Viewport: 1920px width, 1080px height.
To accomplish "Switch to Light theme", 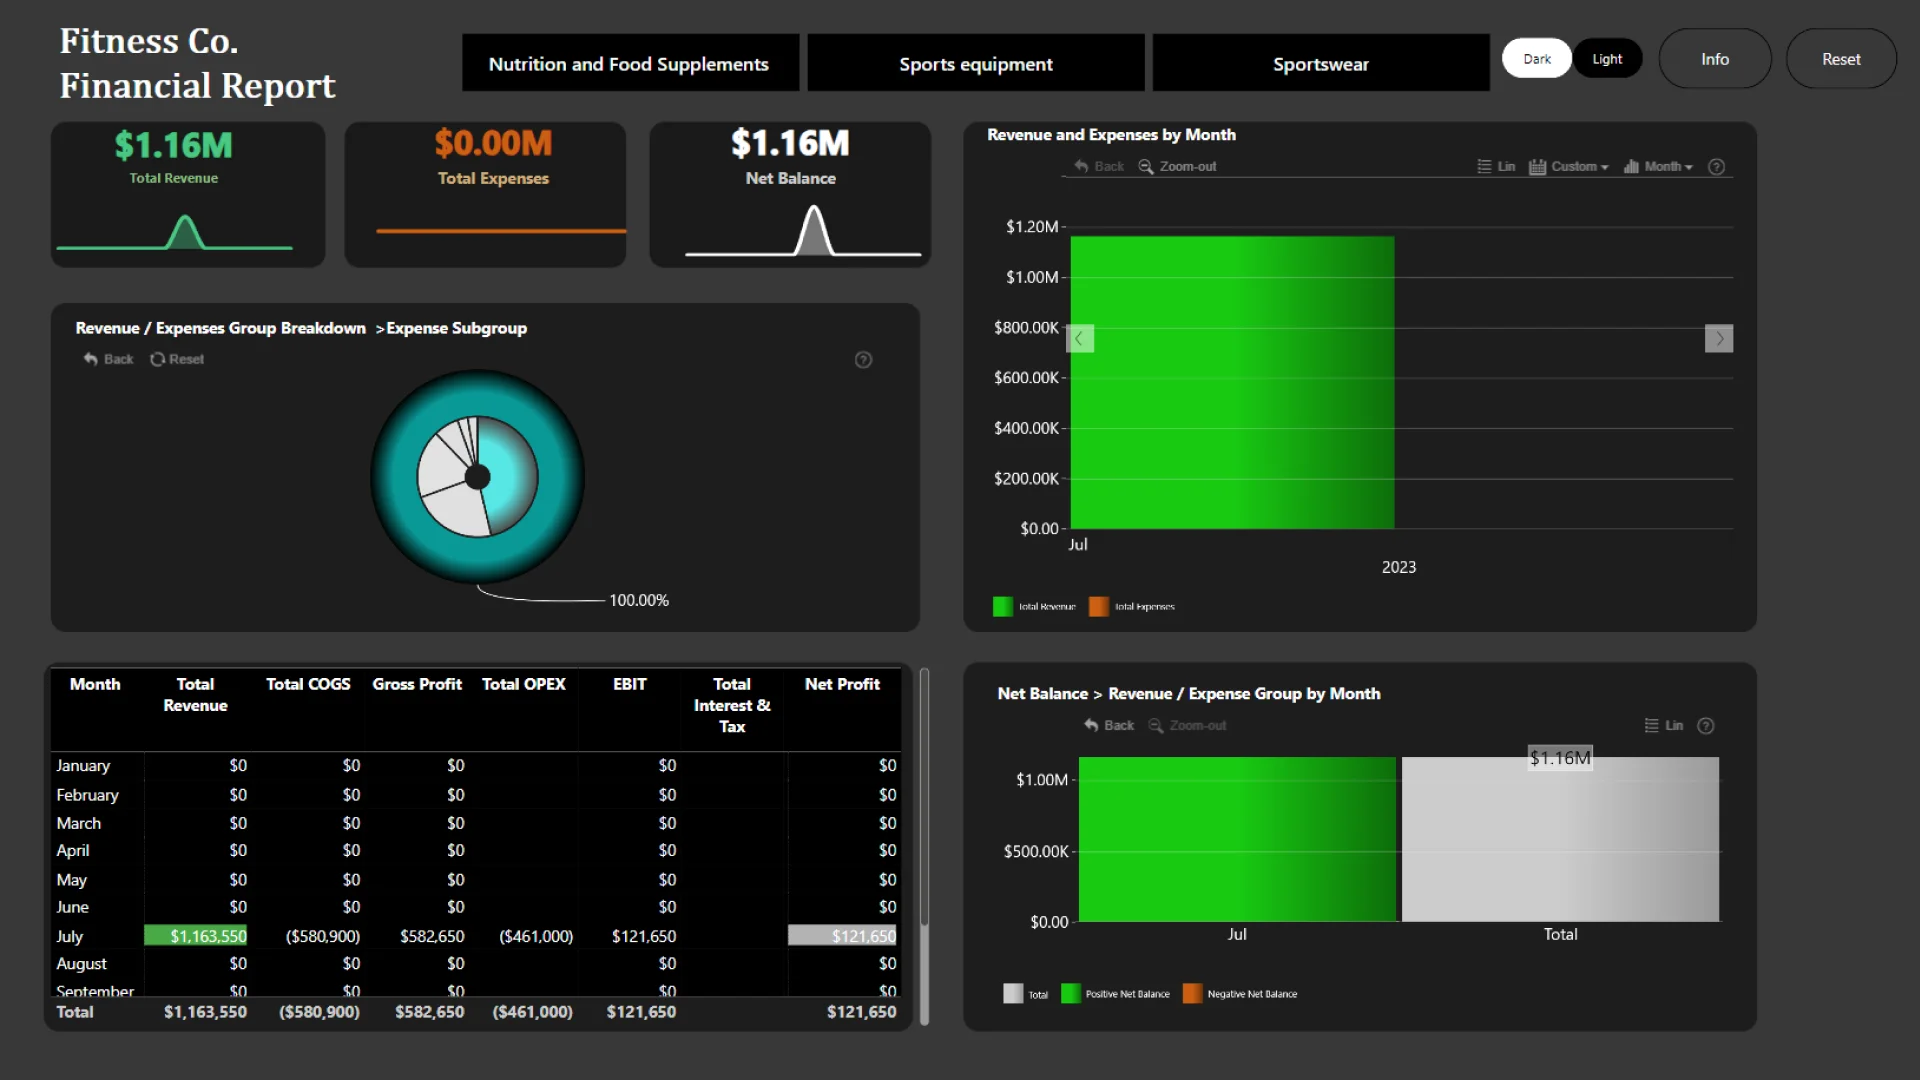I will 1607,59.
